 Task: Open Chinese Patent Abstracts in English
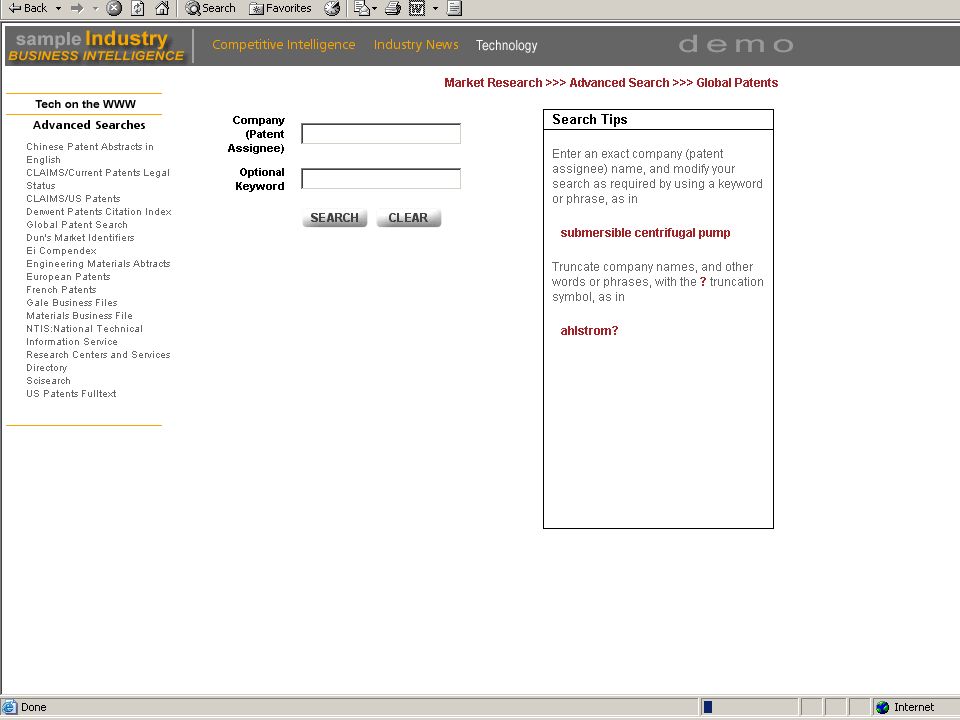(x=89, y=153)
